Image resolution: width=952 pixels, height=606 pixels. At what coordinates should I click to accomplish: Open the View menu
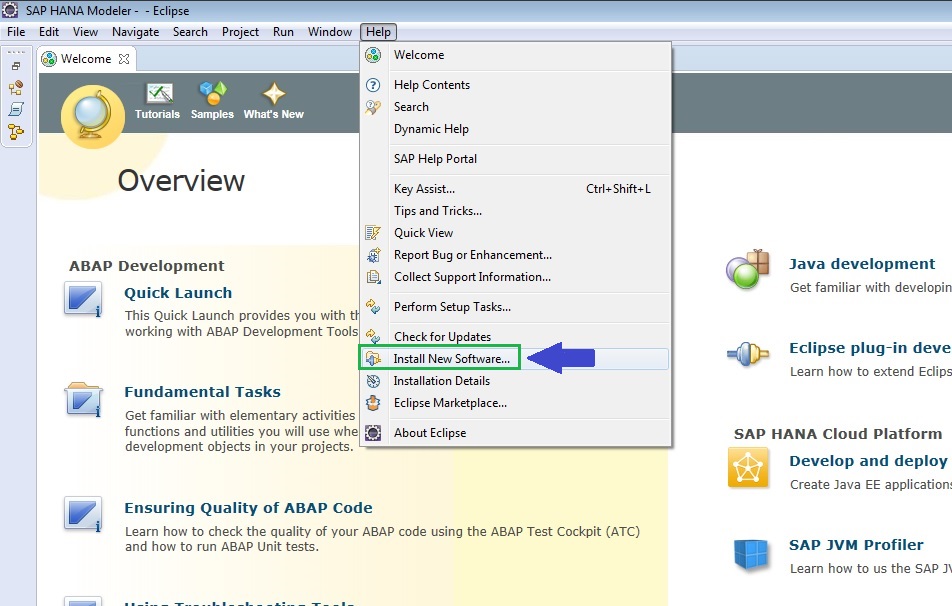coord(85,32)
